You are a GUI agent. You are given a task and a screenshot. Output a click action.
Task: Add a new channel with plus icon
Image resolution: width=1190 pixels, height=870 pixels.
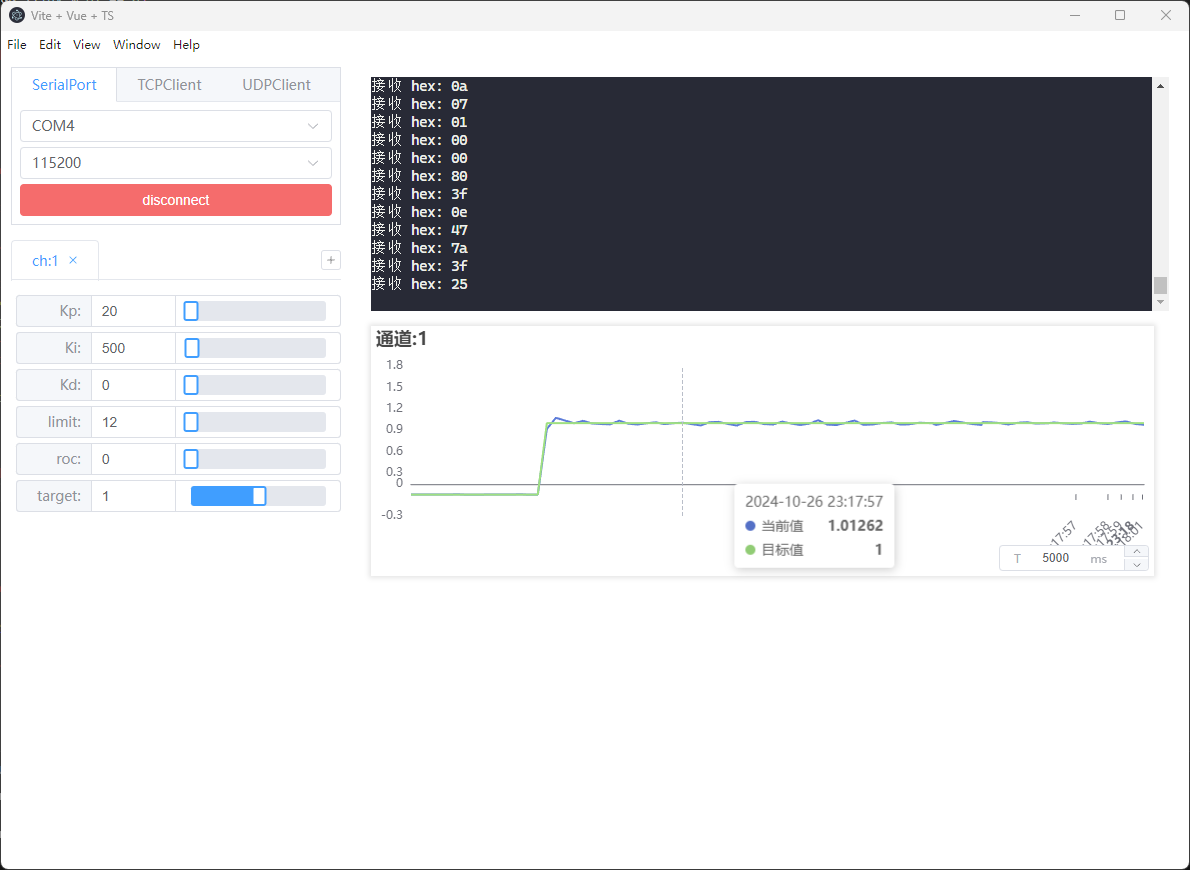pyautogui.click(x=331, y=260)
